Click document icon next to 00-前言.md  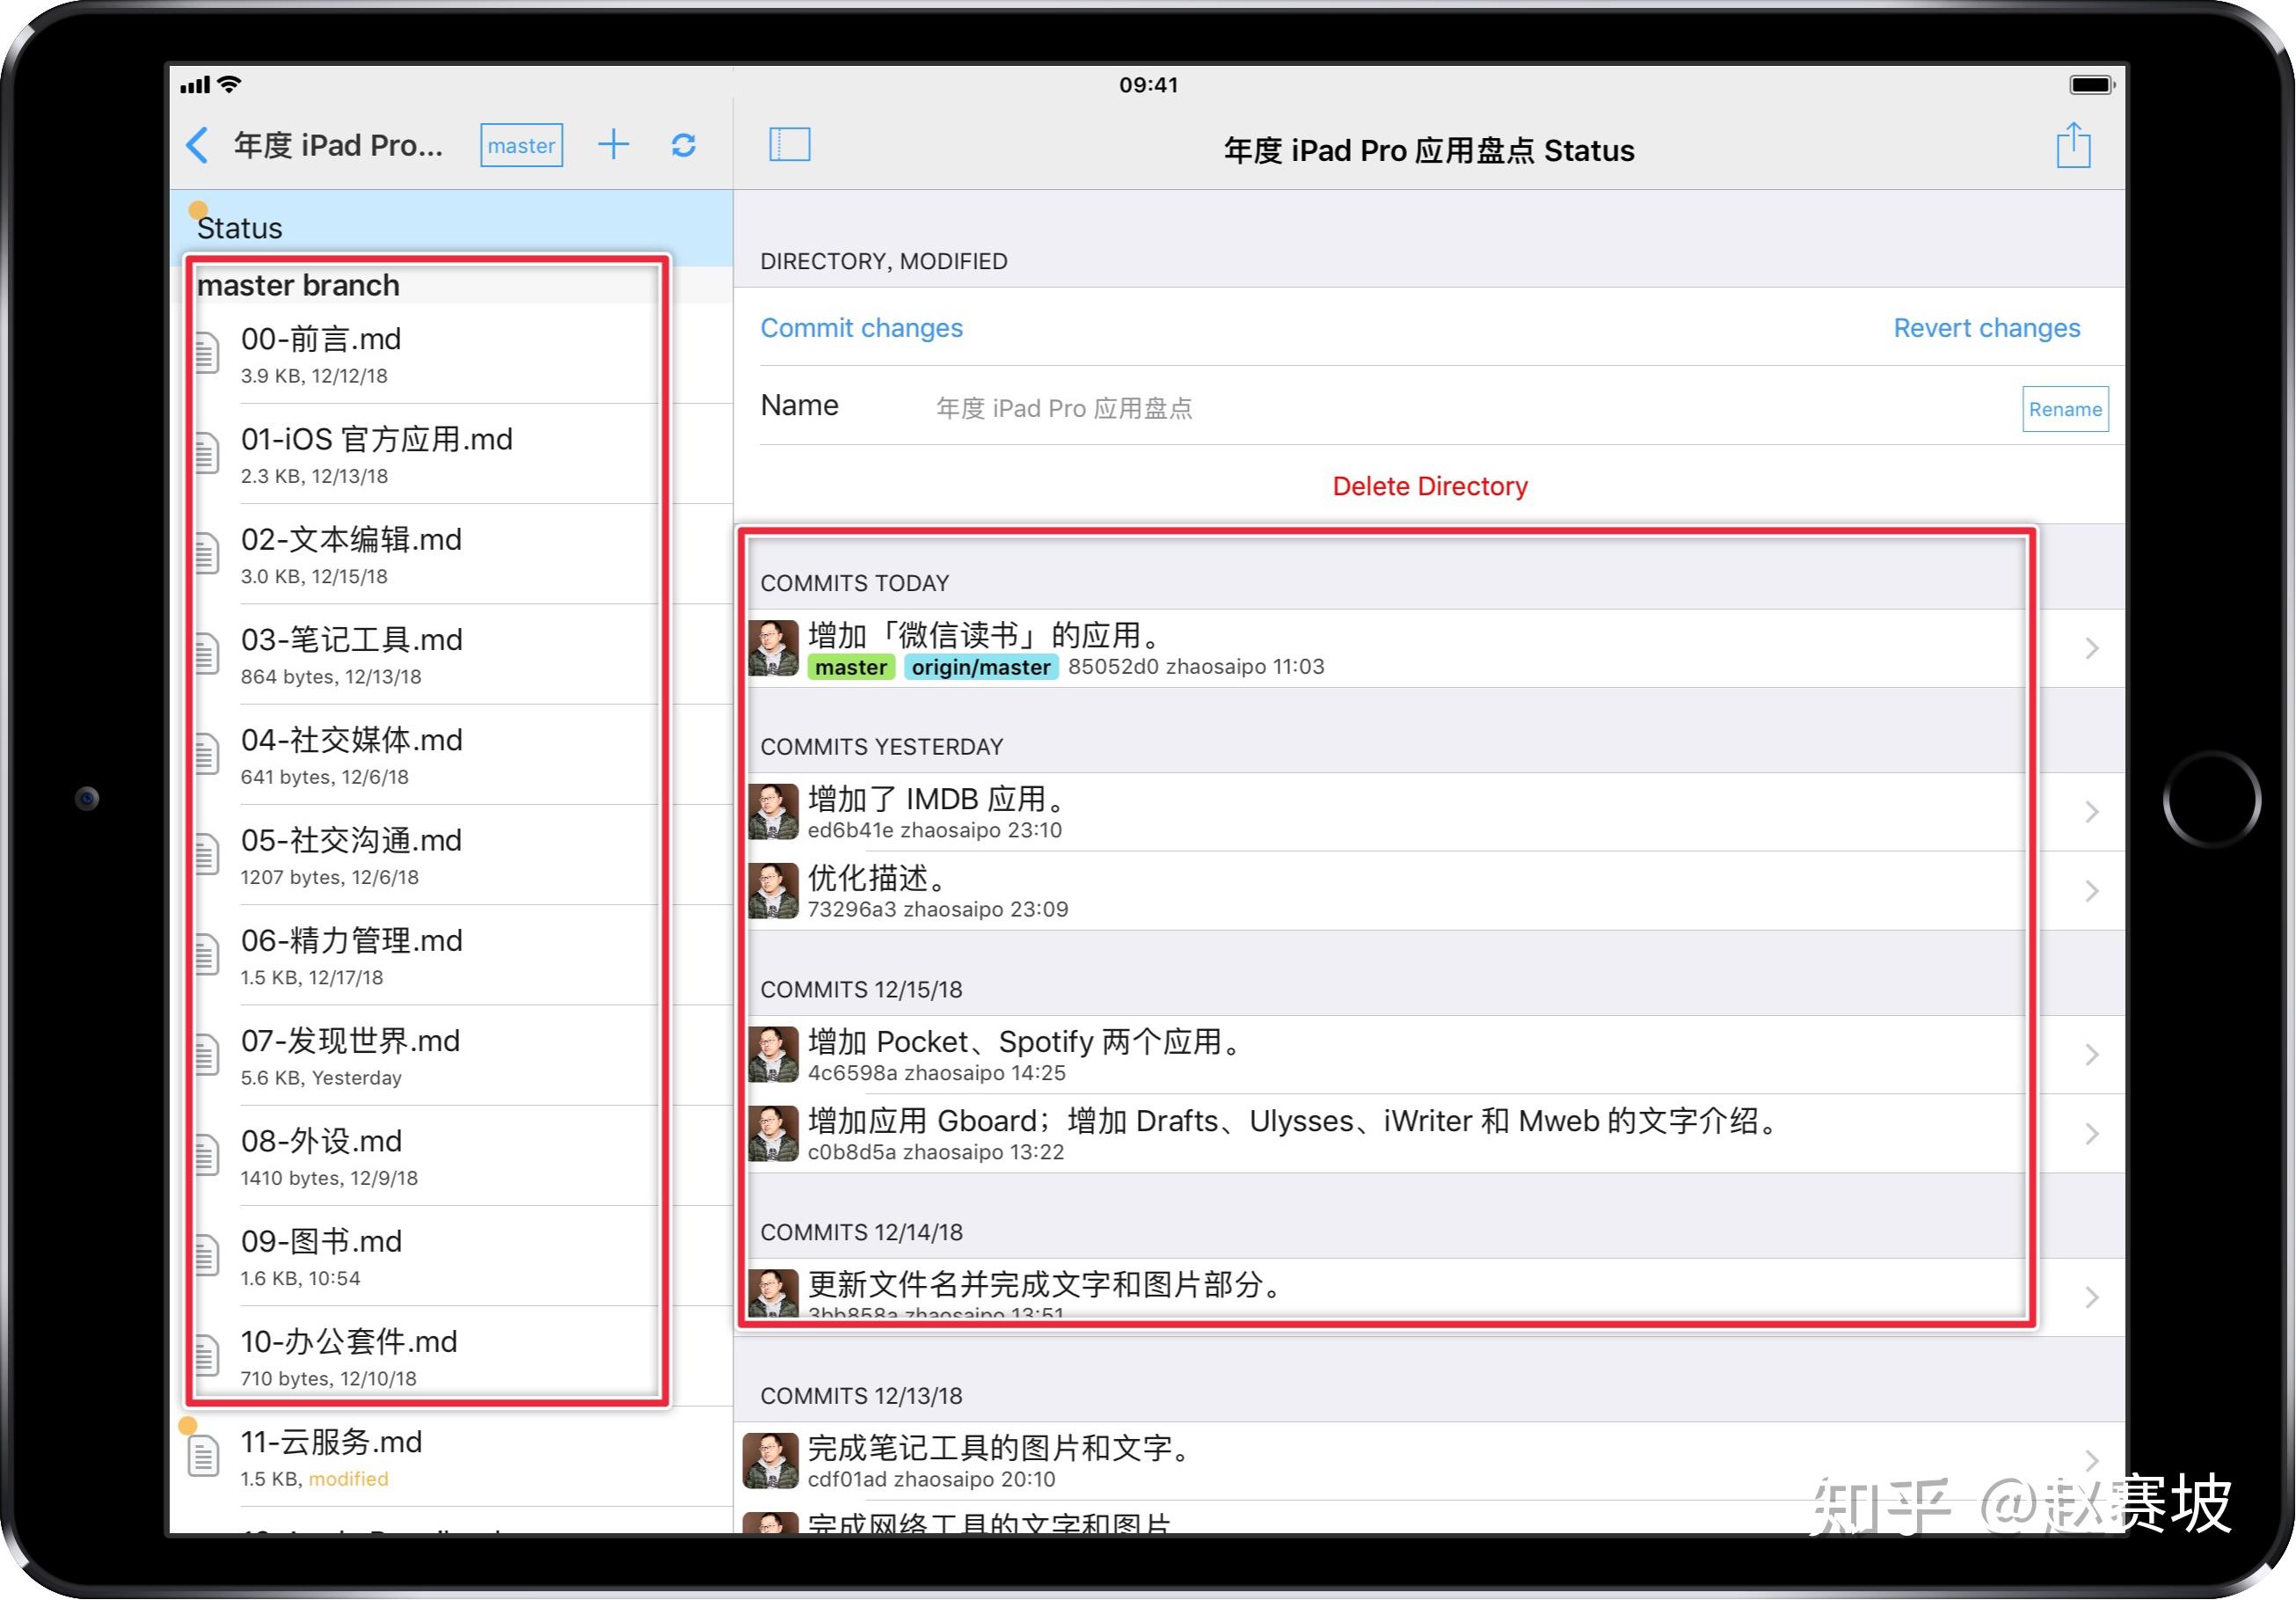pyautogui.click(x=206, y=353)
